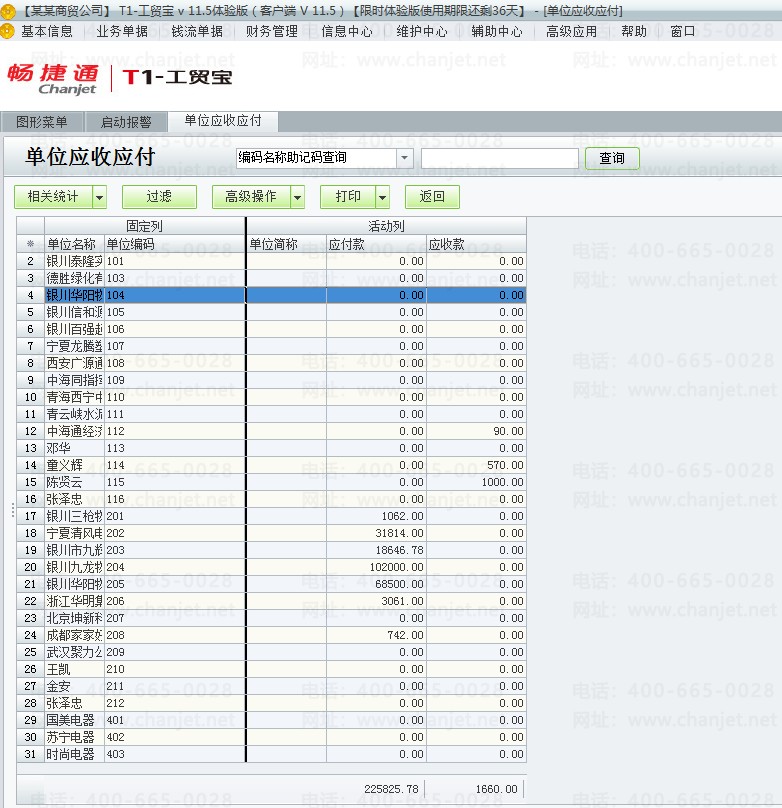Select the 苏宁电器 row
Viewport: 782px width, 808px height.
271,737
